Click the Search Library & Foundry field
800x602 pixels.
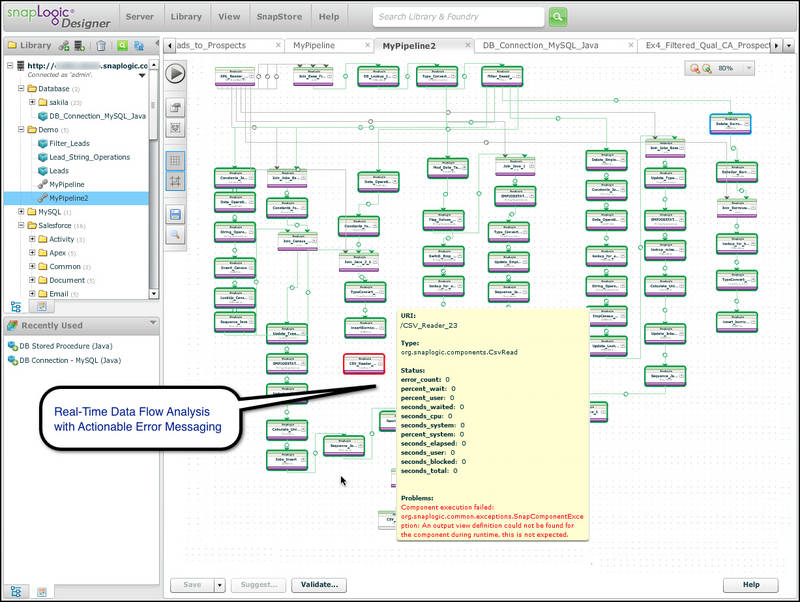tap(458, 17)
